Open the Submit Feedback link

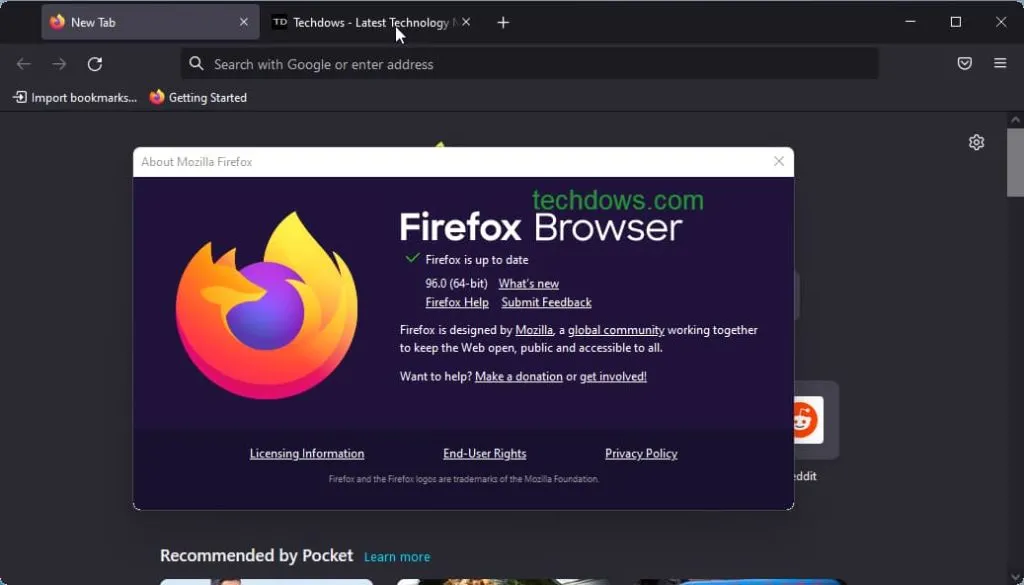[x=547, y=302]
